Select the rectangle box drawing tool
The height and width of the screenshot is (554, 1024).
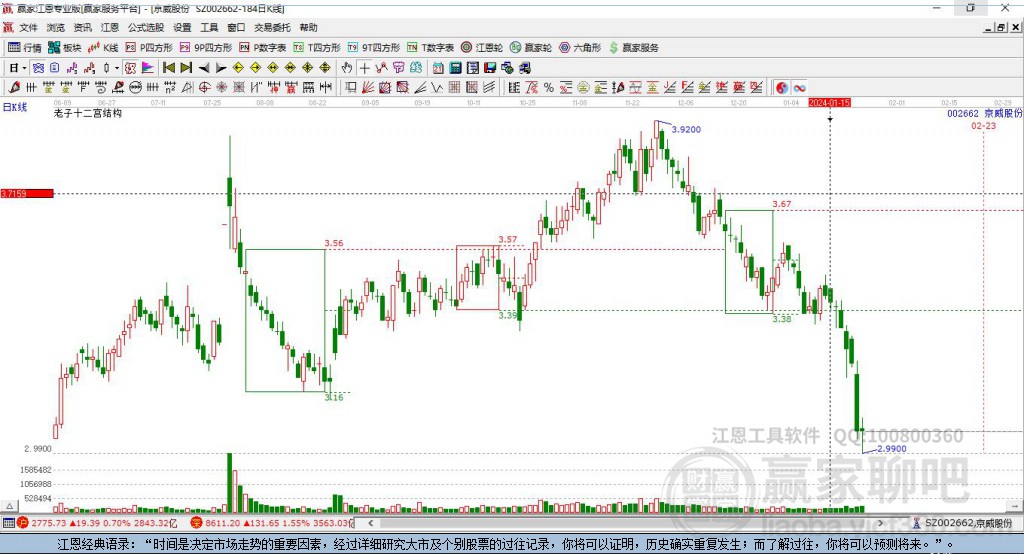pyautogui.click(x=351, y=88)
